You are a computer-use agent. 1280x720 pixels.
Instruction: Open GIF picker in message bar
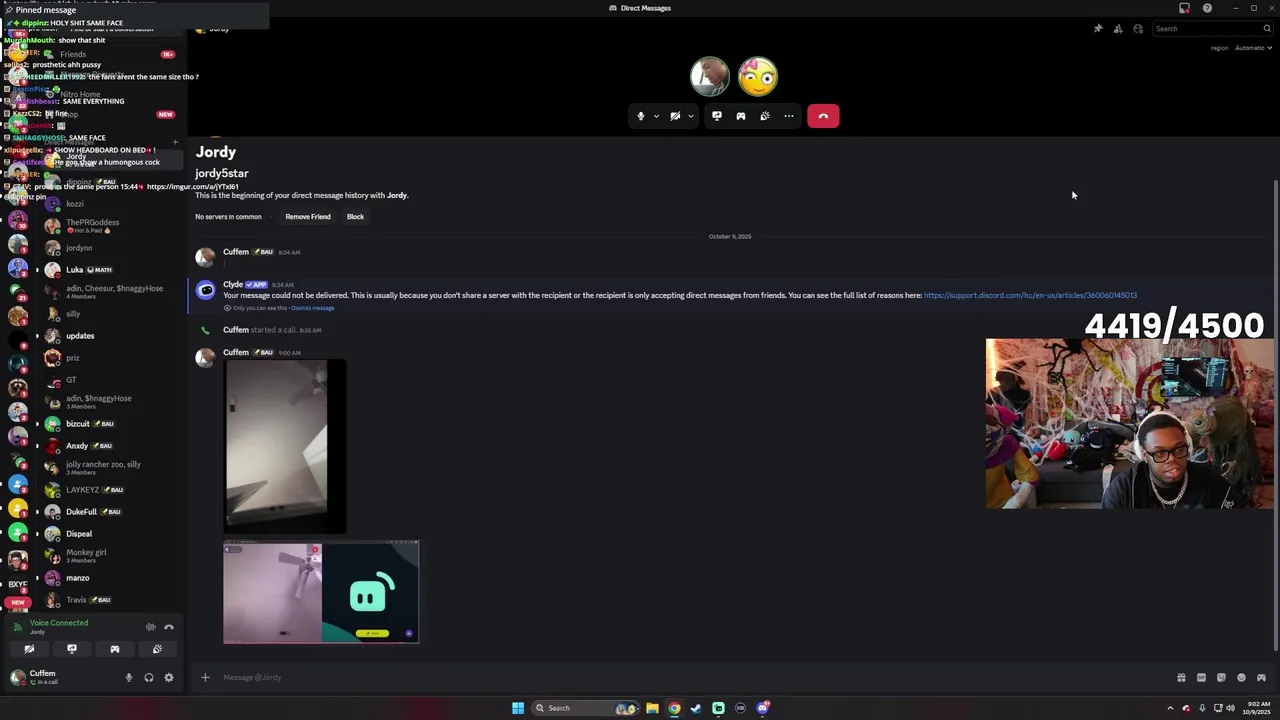coord(1201,677)
